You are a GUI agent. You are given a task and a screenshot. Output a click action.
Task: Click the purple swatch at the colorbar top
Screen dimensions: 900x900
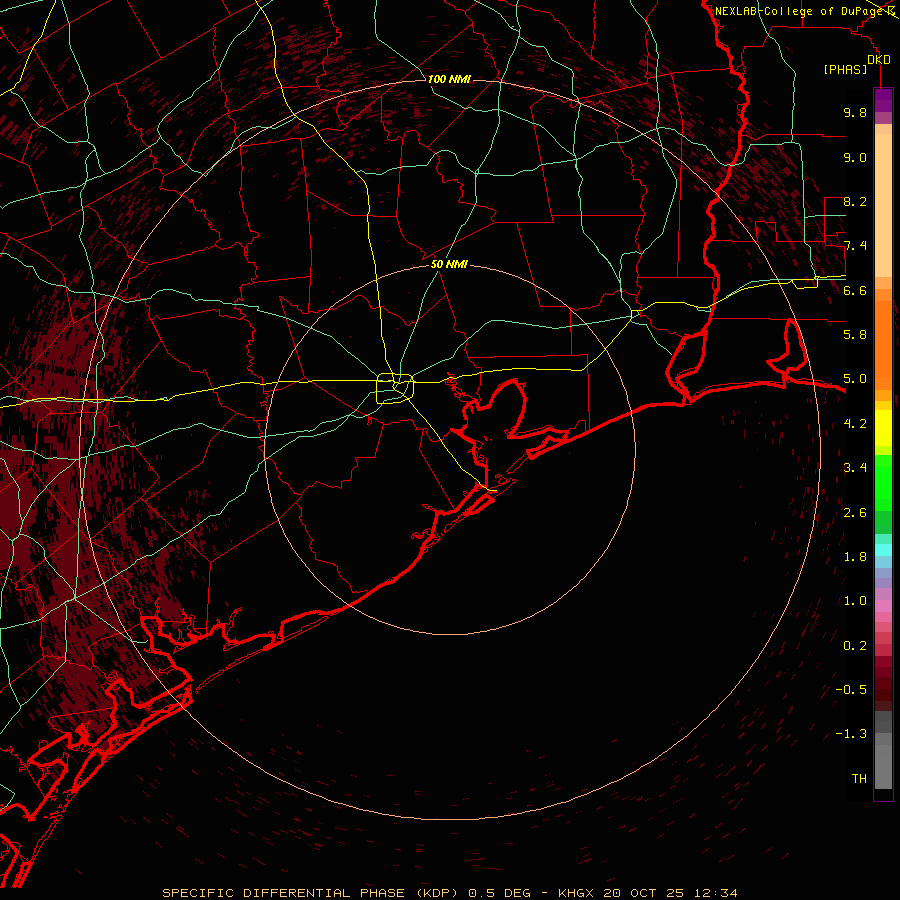coord(883,100)
